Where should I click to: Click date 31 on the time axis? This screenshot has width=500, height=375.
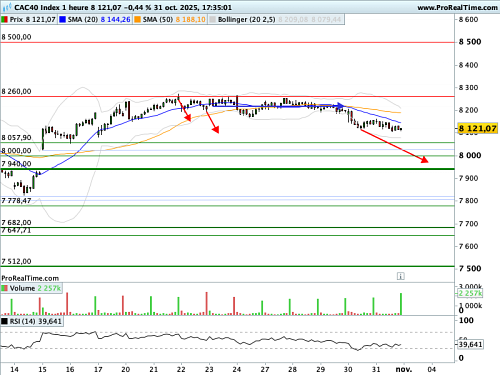pos(376,369)
